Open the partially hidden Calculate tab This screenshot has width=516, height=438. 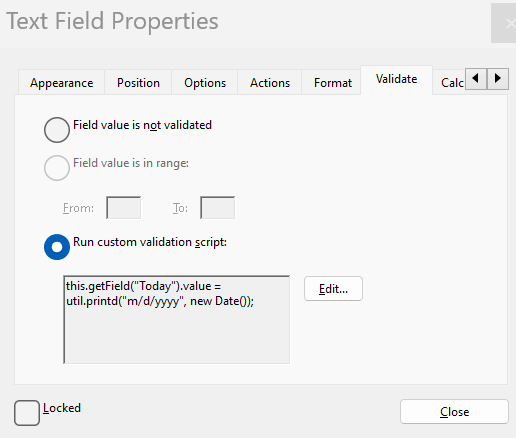(x=452, y=83)
